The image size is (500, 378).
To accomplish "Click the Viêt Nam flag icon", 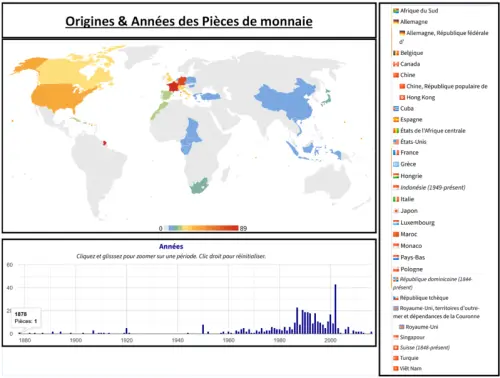I will click(x=396, y=368).
